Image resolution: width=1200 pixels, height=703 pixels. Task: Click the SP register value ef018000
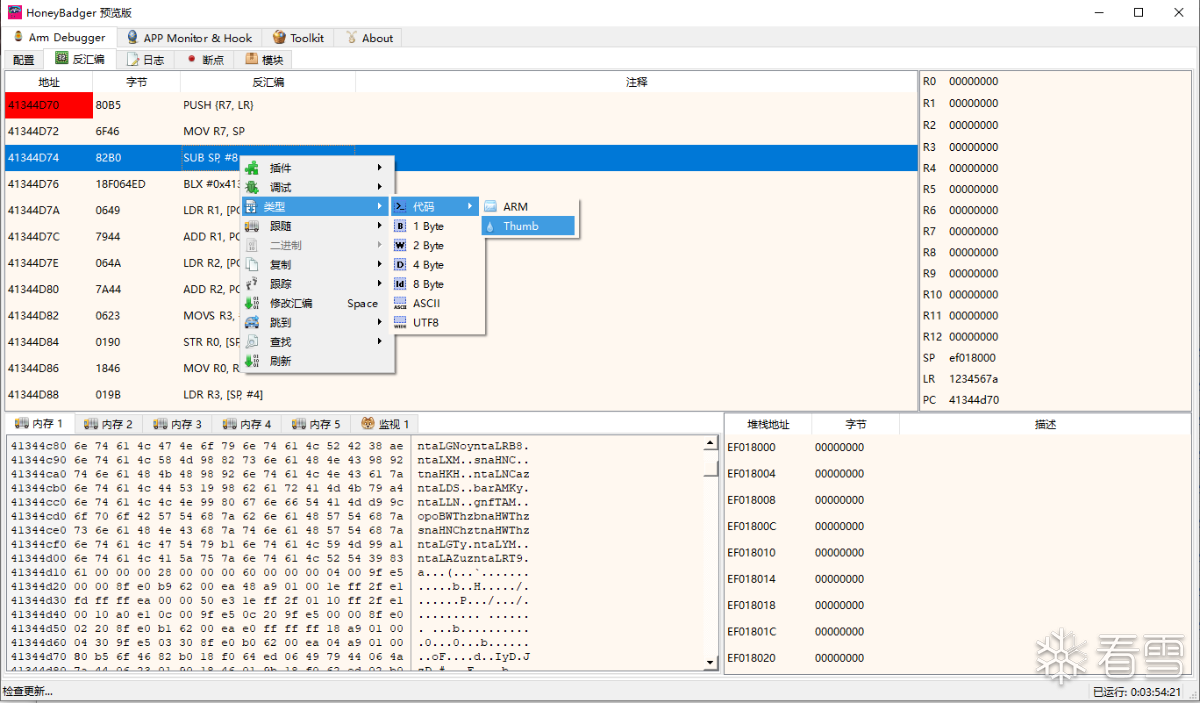tap(972, 358)
